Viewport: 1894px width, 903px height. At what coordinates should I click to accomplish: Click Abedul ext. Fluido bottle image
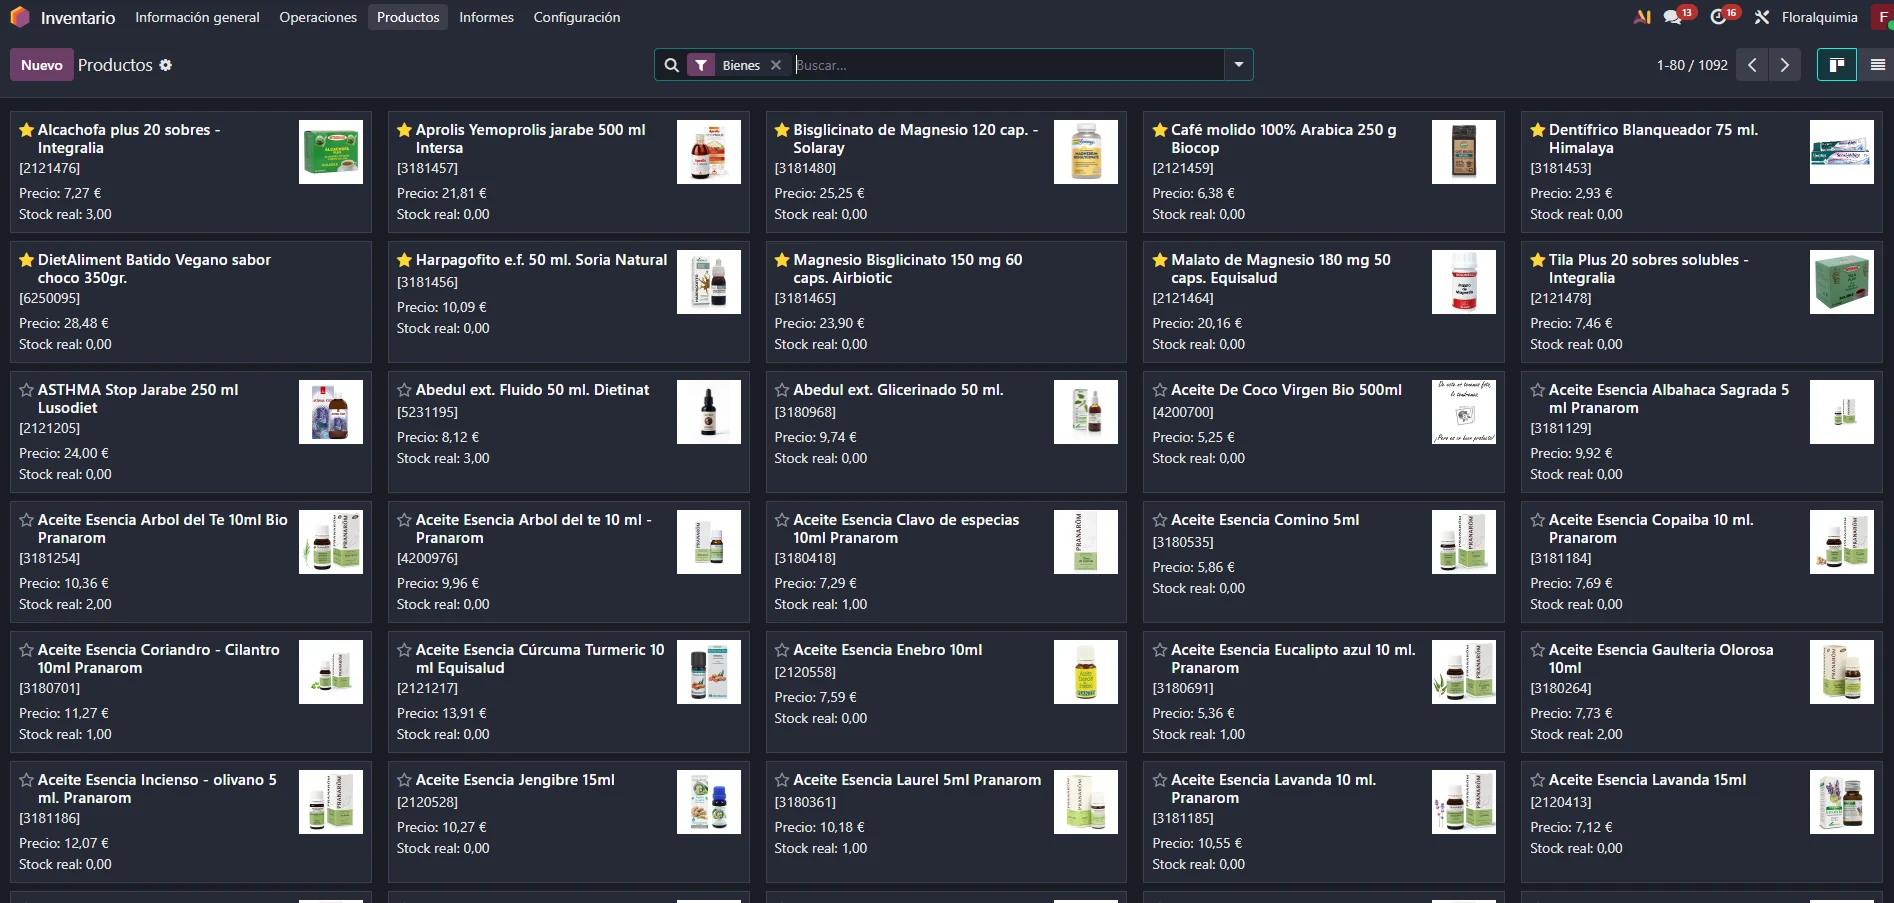[x=709, y=412]
